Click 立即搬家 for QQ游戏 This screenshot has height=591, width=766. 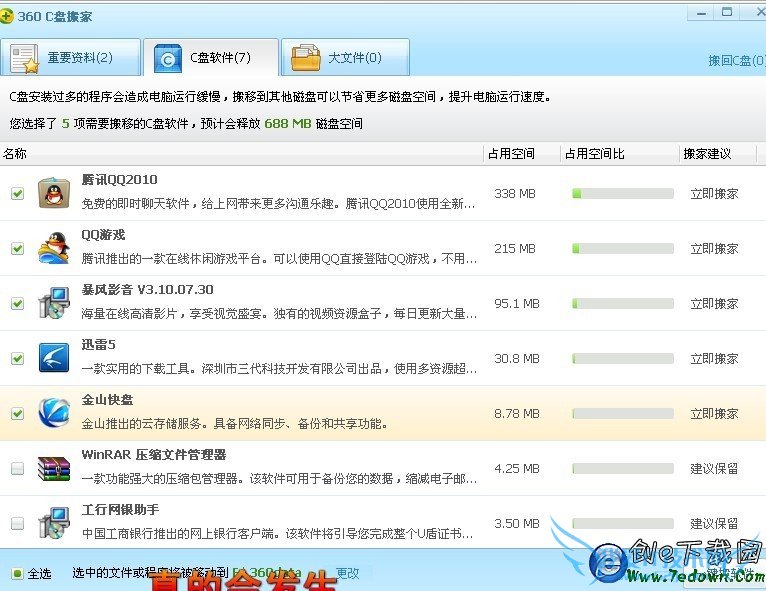pos(714,249)
